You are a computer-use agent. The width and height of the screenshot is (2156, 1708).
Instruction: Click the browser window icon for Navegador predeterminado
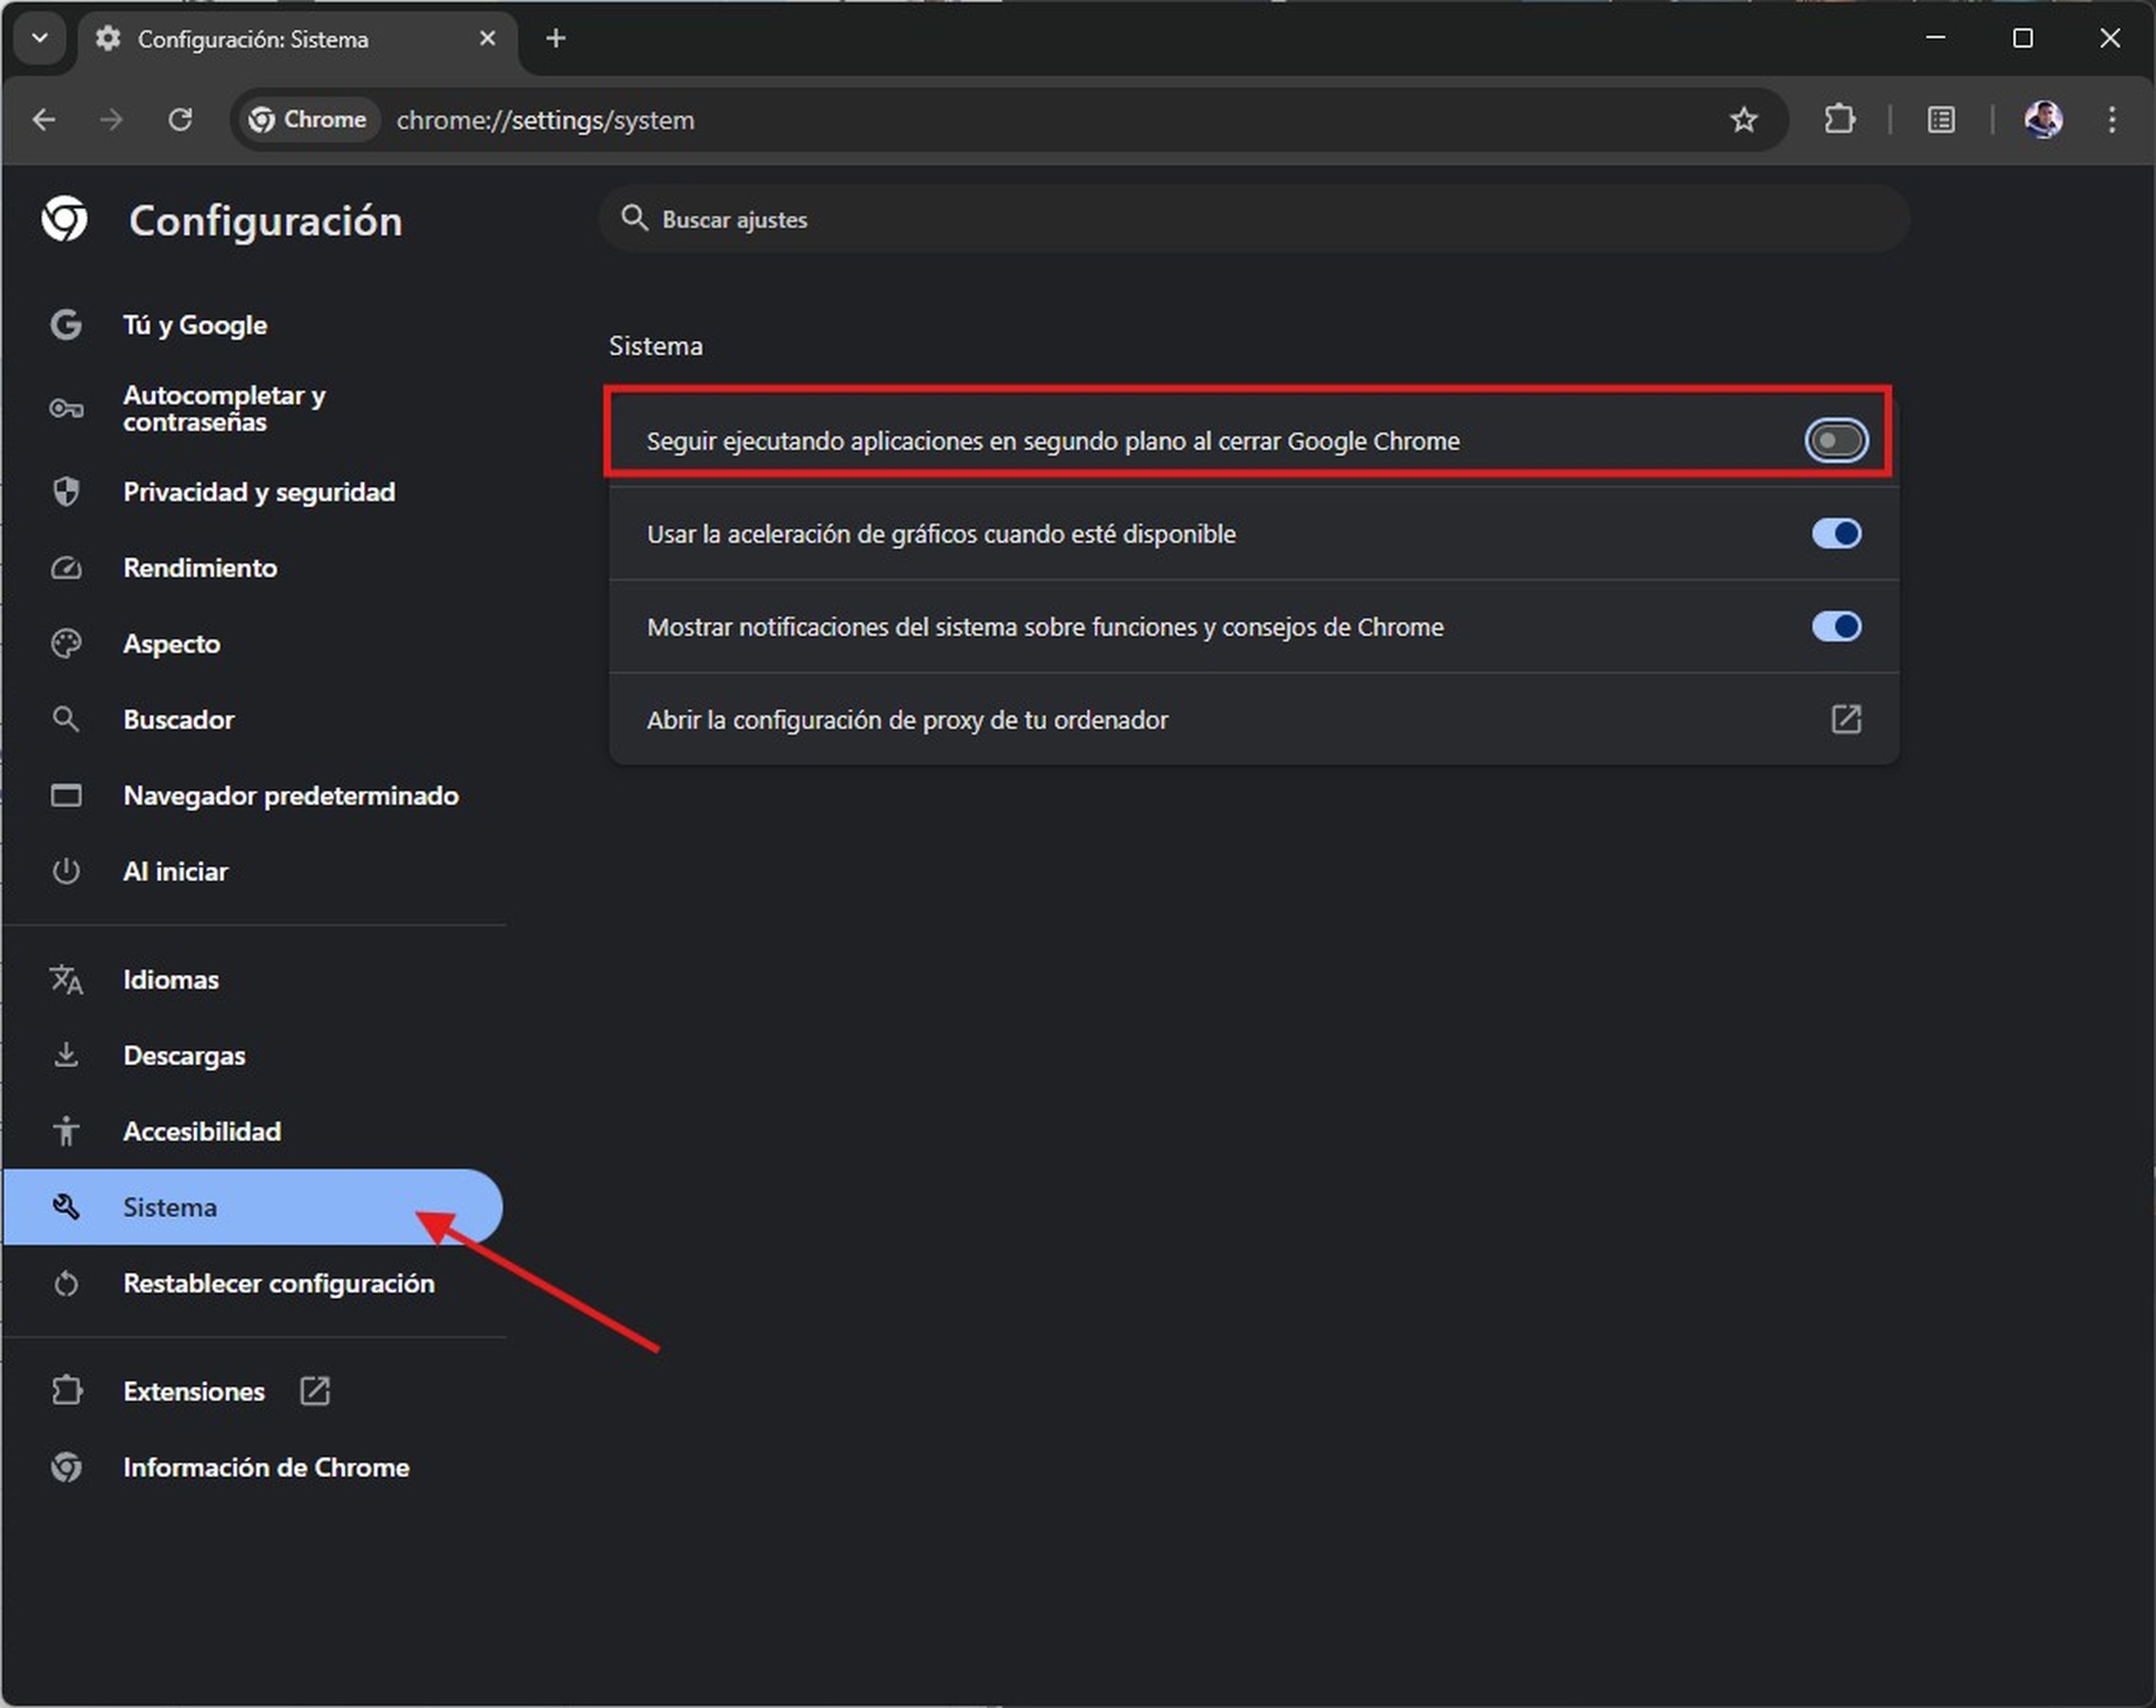pos(66,796)
